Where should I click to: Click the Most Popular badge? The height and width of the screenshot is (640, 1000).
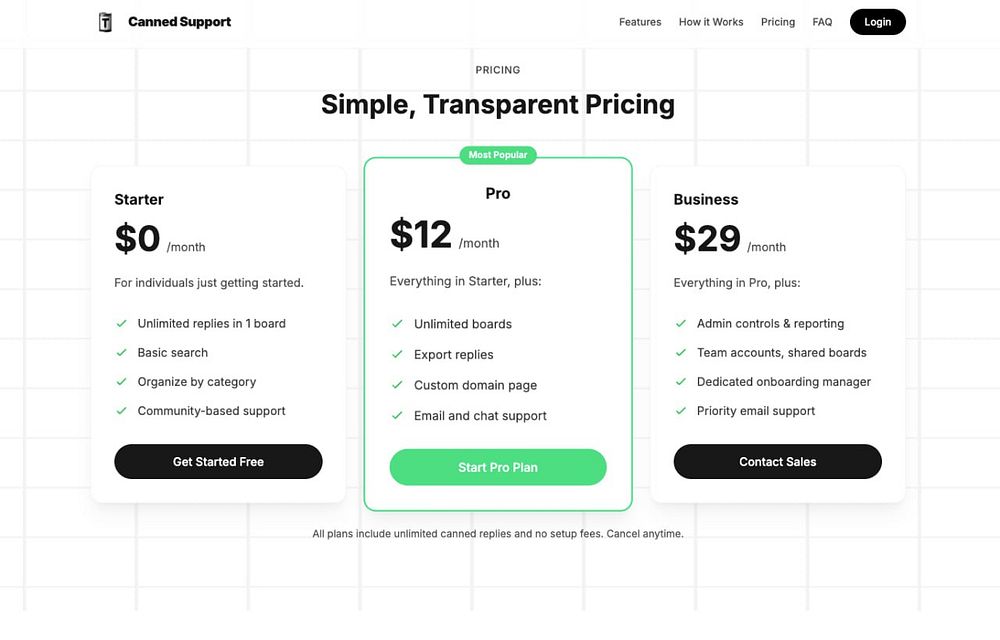(x=498, y=155)
